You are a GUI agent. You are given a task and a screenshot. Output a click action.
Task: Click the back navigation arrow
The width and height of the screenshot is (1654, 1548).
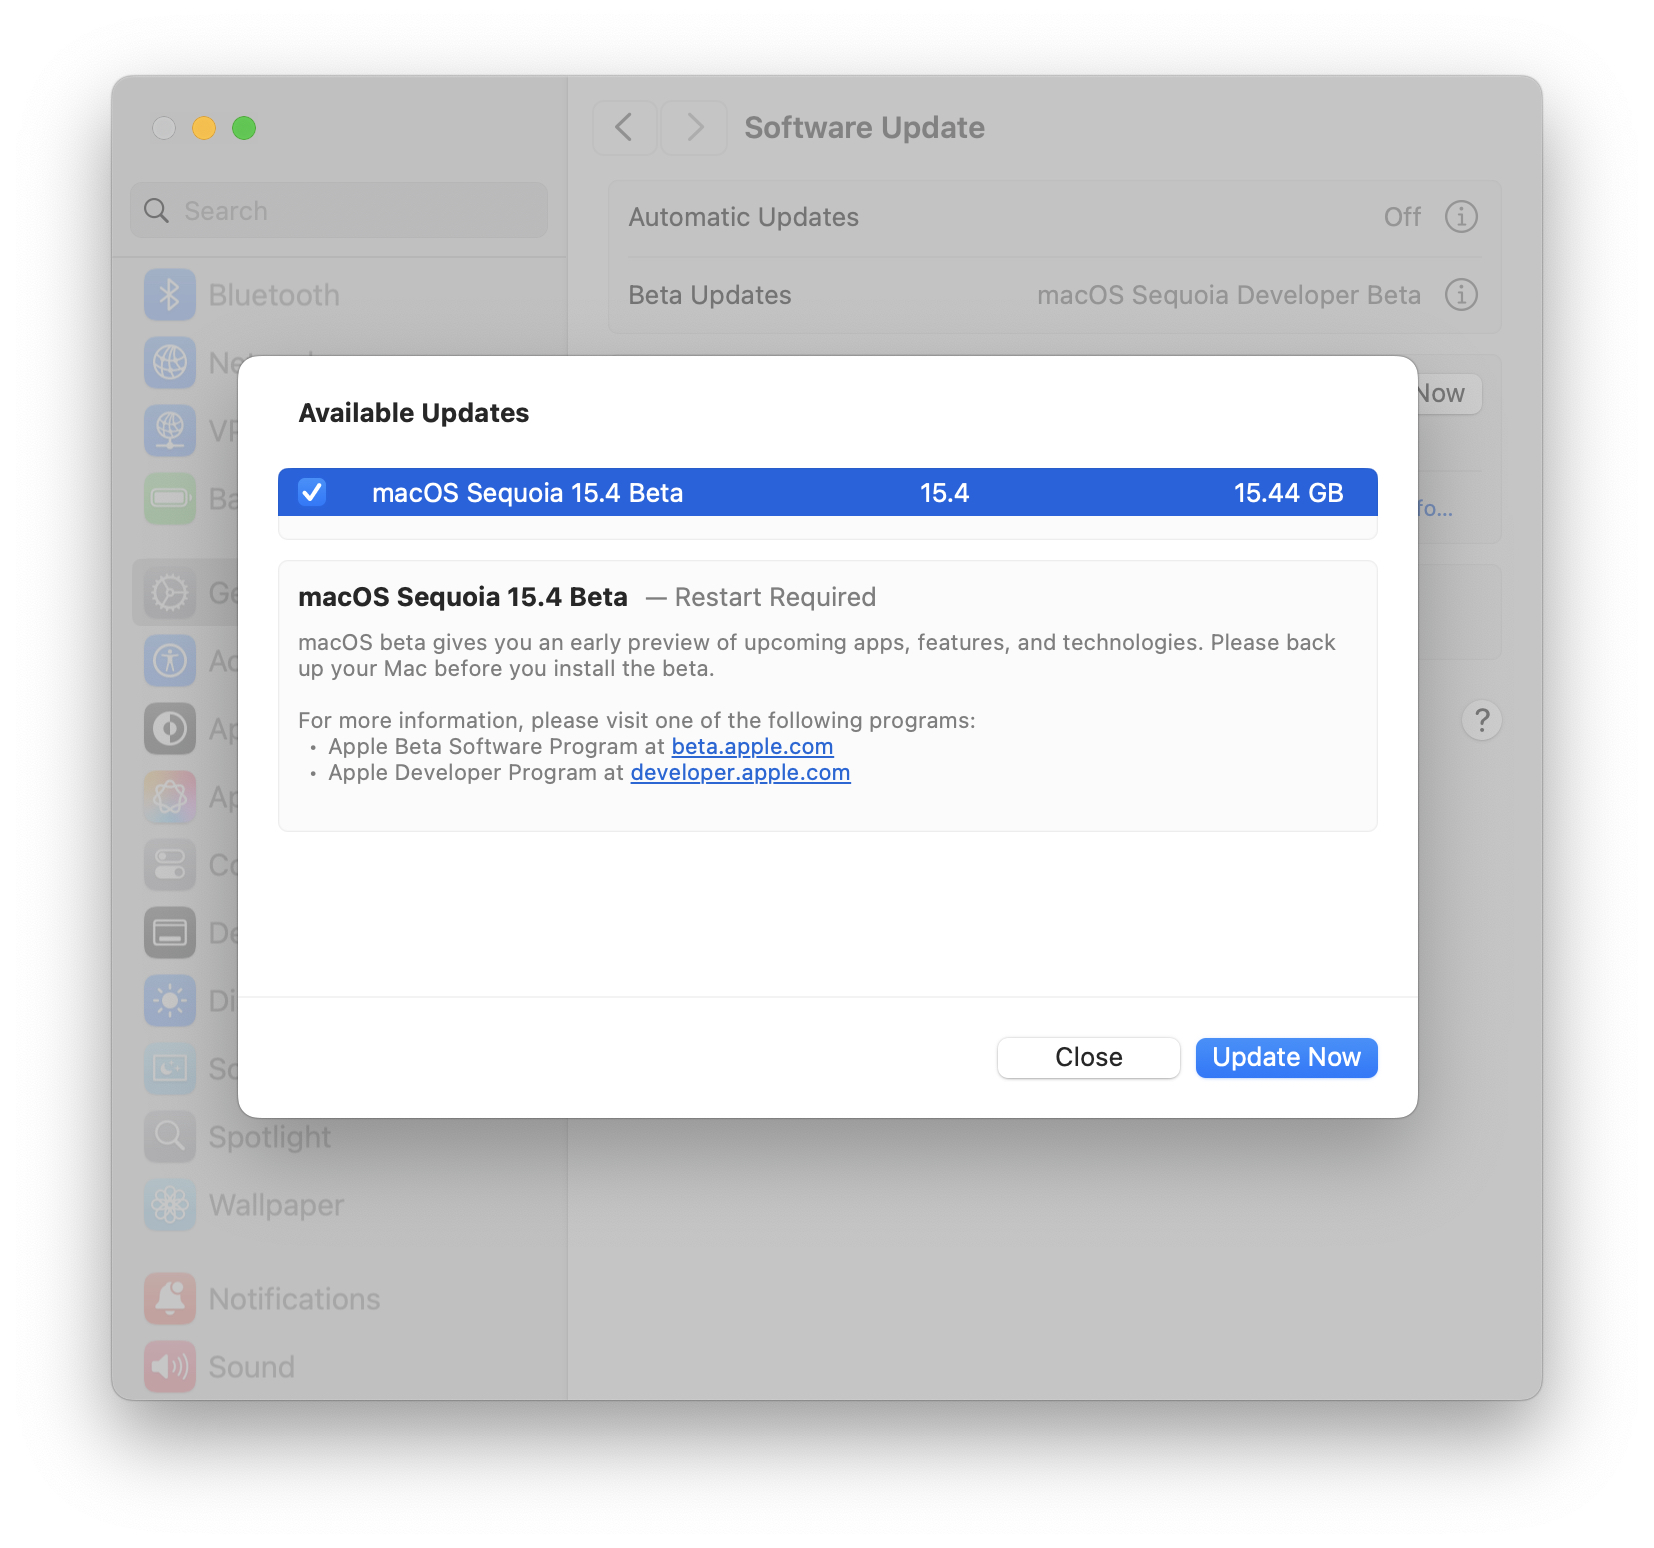(x=624, y=127)
